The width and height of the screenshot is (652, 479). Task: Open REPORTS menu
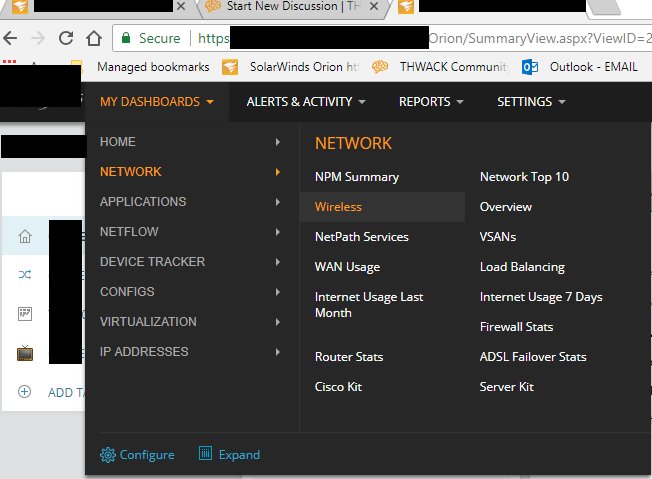coord(431,102)
